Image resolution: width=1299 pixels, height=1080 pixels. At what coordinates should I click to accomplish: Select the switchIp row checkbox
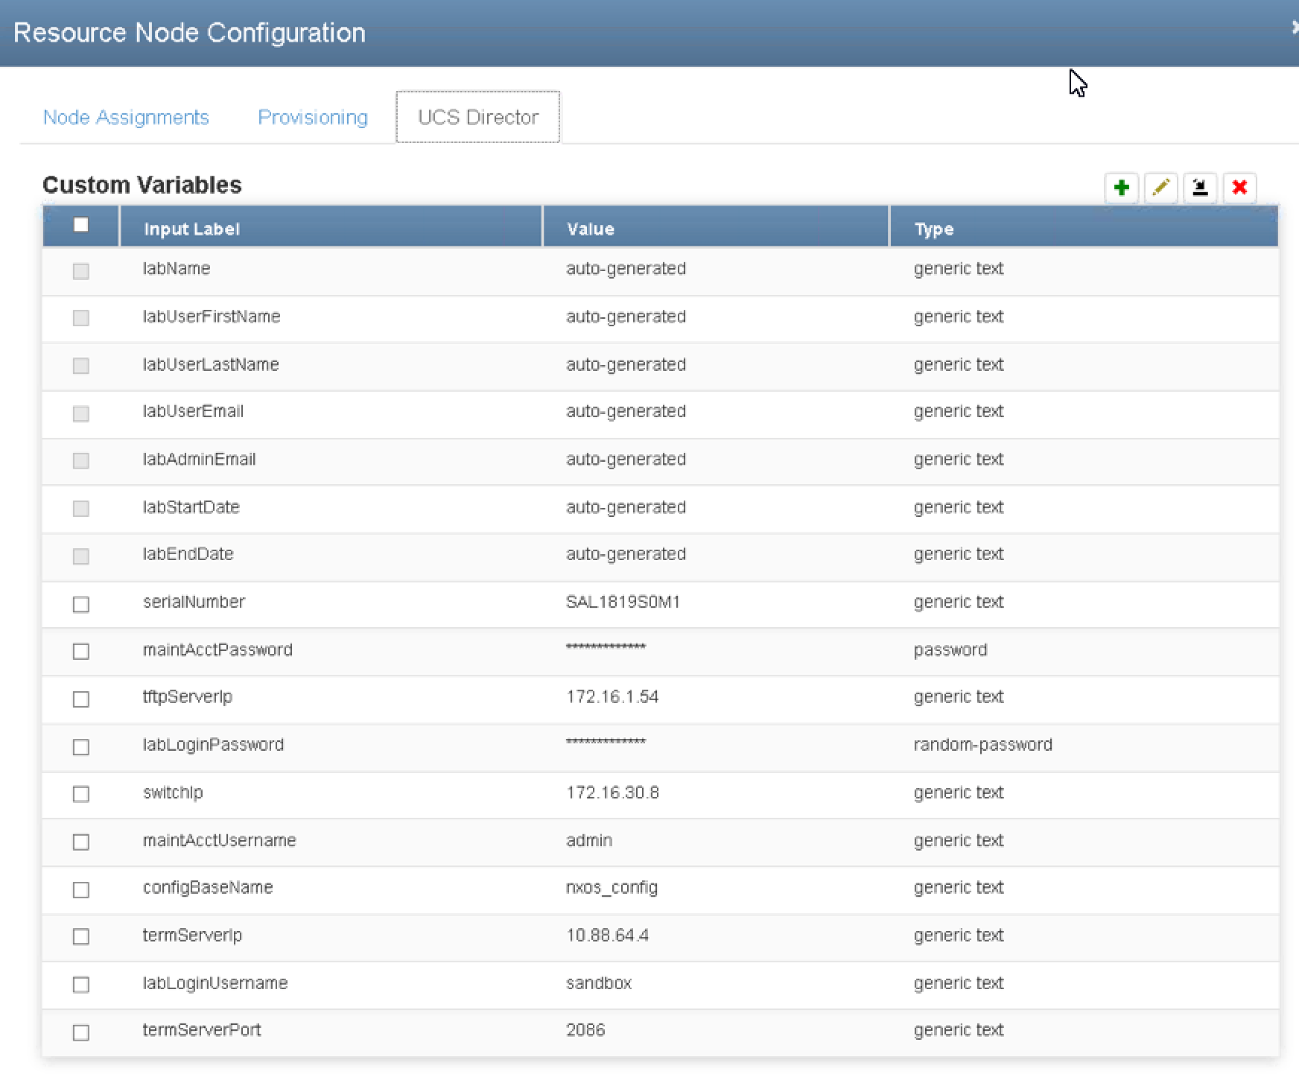pos(81,794)
